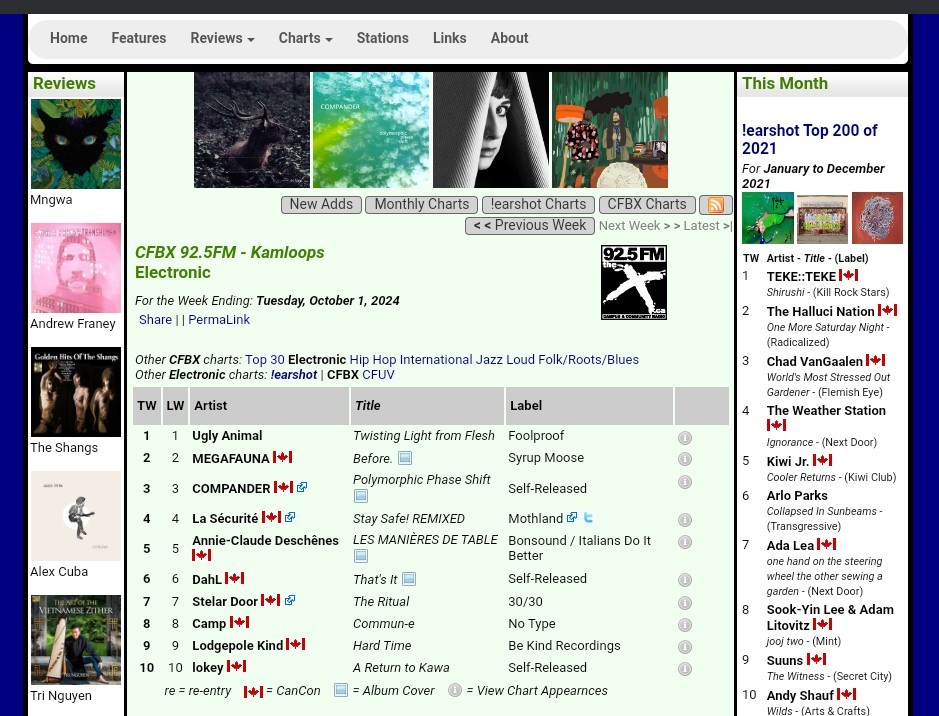Click the CFBX 92.5FM the X logo

point(634,283)
